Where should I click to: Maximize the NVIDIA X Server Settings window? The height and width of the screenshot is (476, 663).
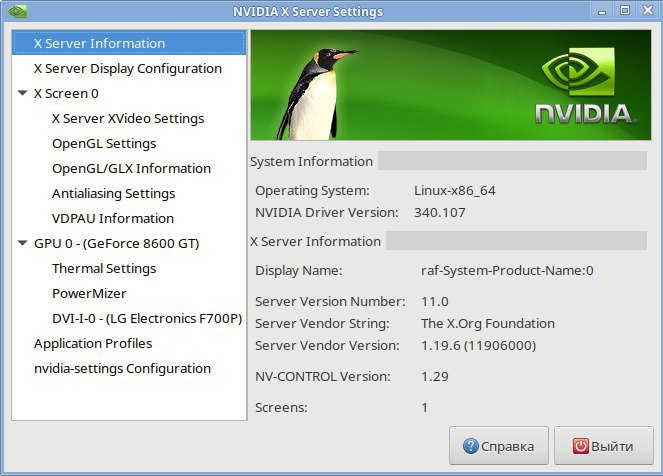point(625,11)
